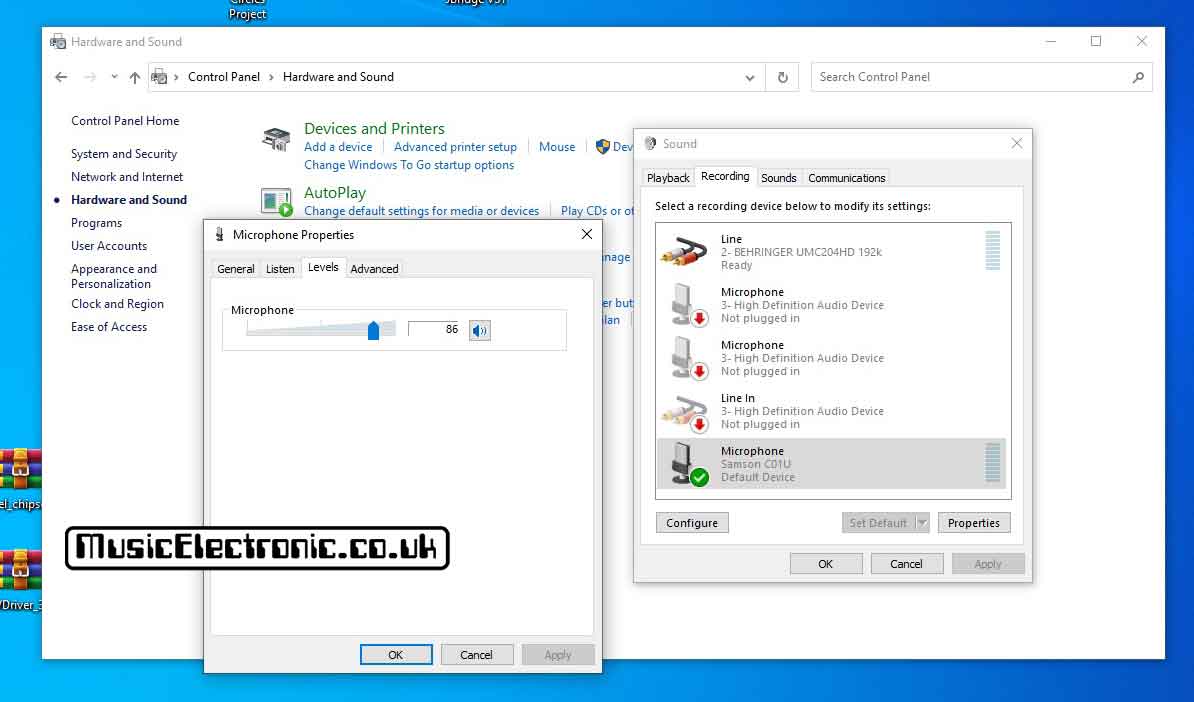Click Change default settings for media or devices
The width and height of the screenshot is (1194, 702).
421,211
